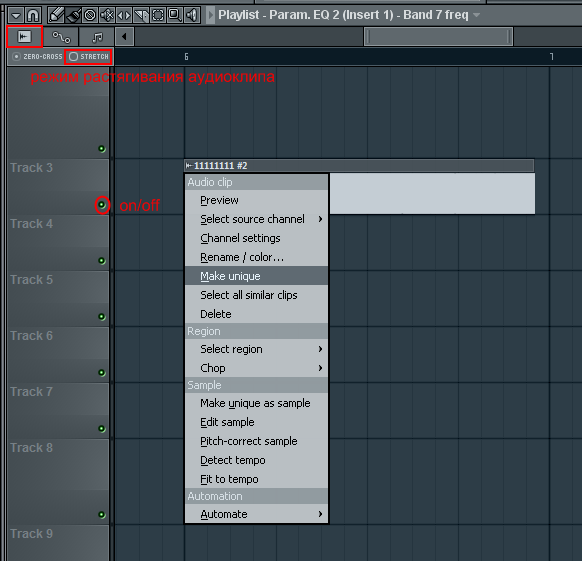The image size is (582, 561).
Task: Expand the Chop submenu
Action: pos(256,368)
